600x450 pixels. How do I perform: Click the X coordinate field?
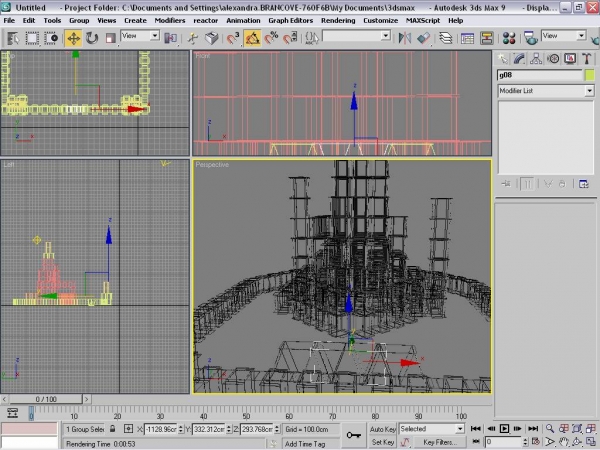tap(161, 429)
